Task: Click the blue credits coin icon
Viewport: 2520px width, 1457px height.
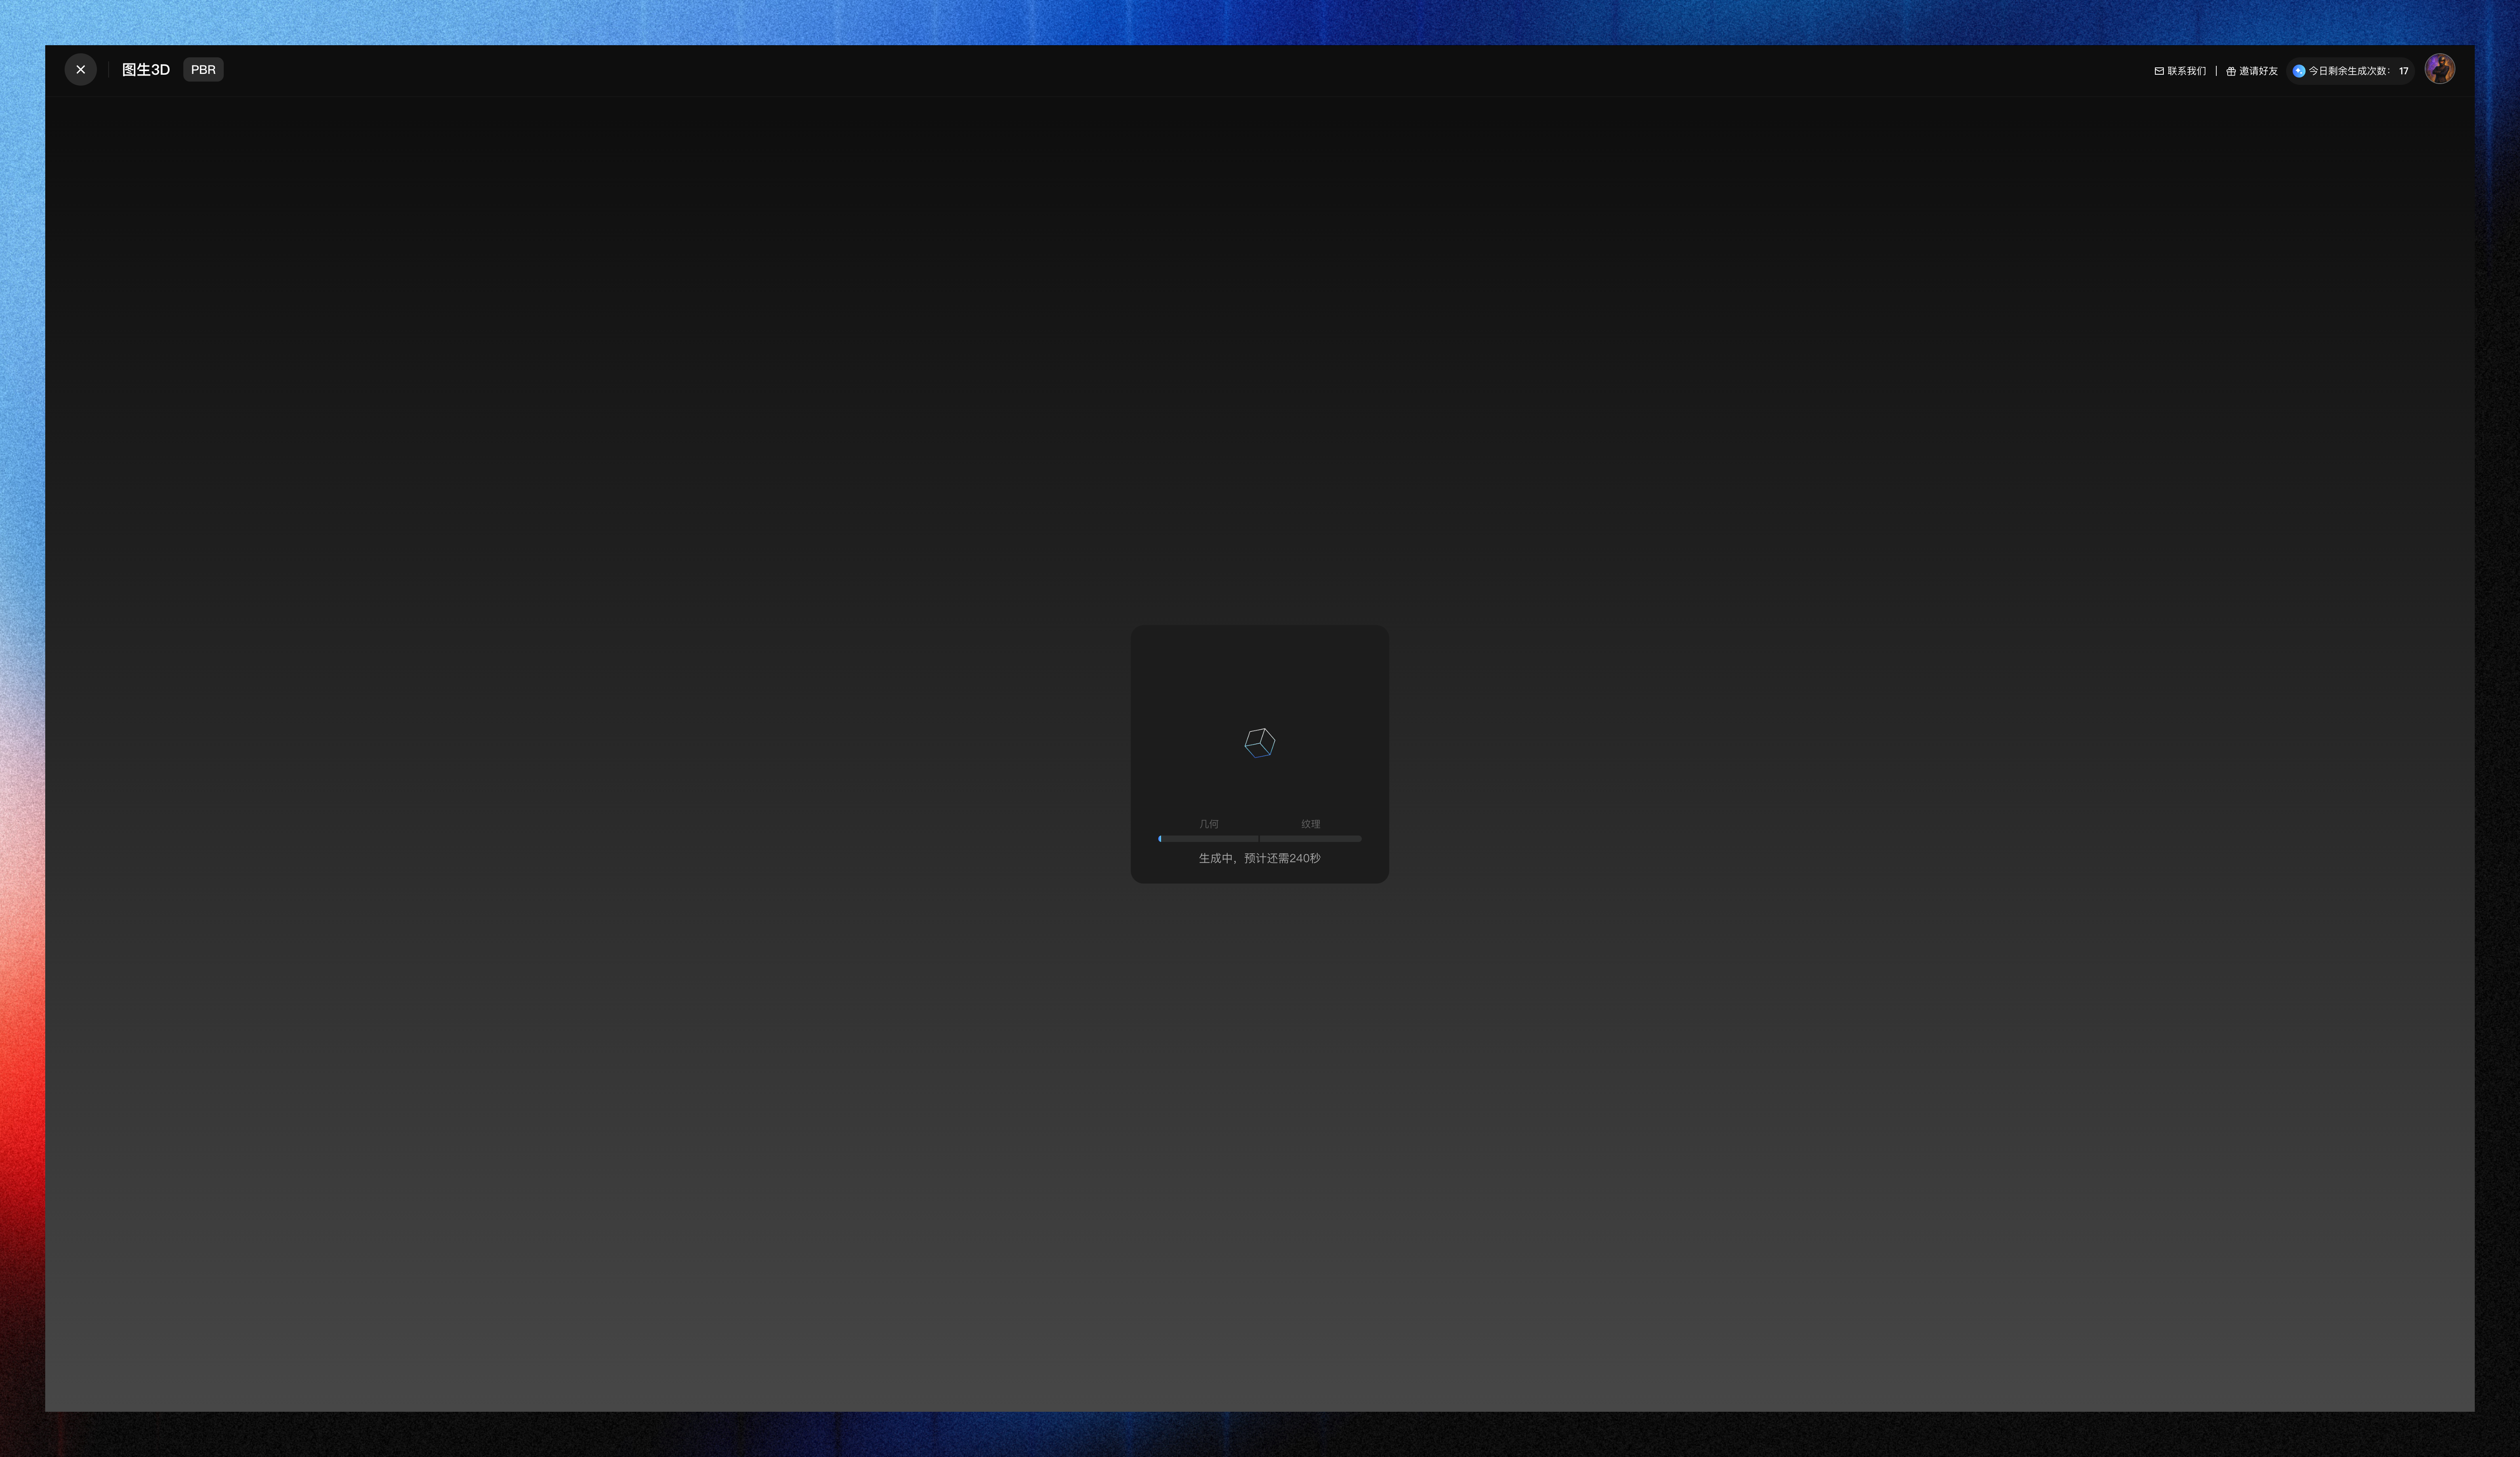Action: click(2299, 71)
